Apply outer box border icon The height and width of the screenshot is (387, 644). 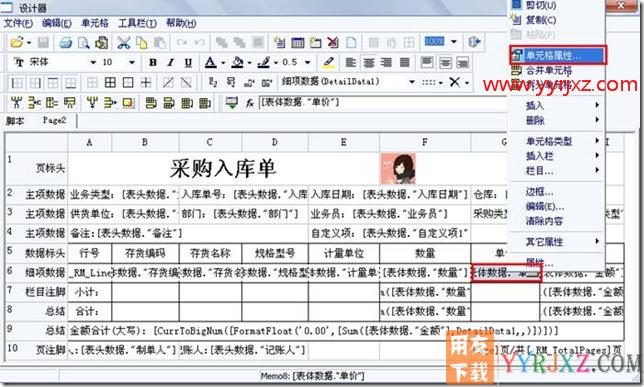pos(128,83)
